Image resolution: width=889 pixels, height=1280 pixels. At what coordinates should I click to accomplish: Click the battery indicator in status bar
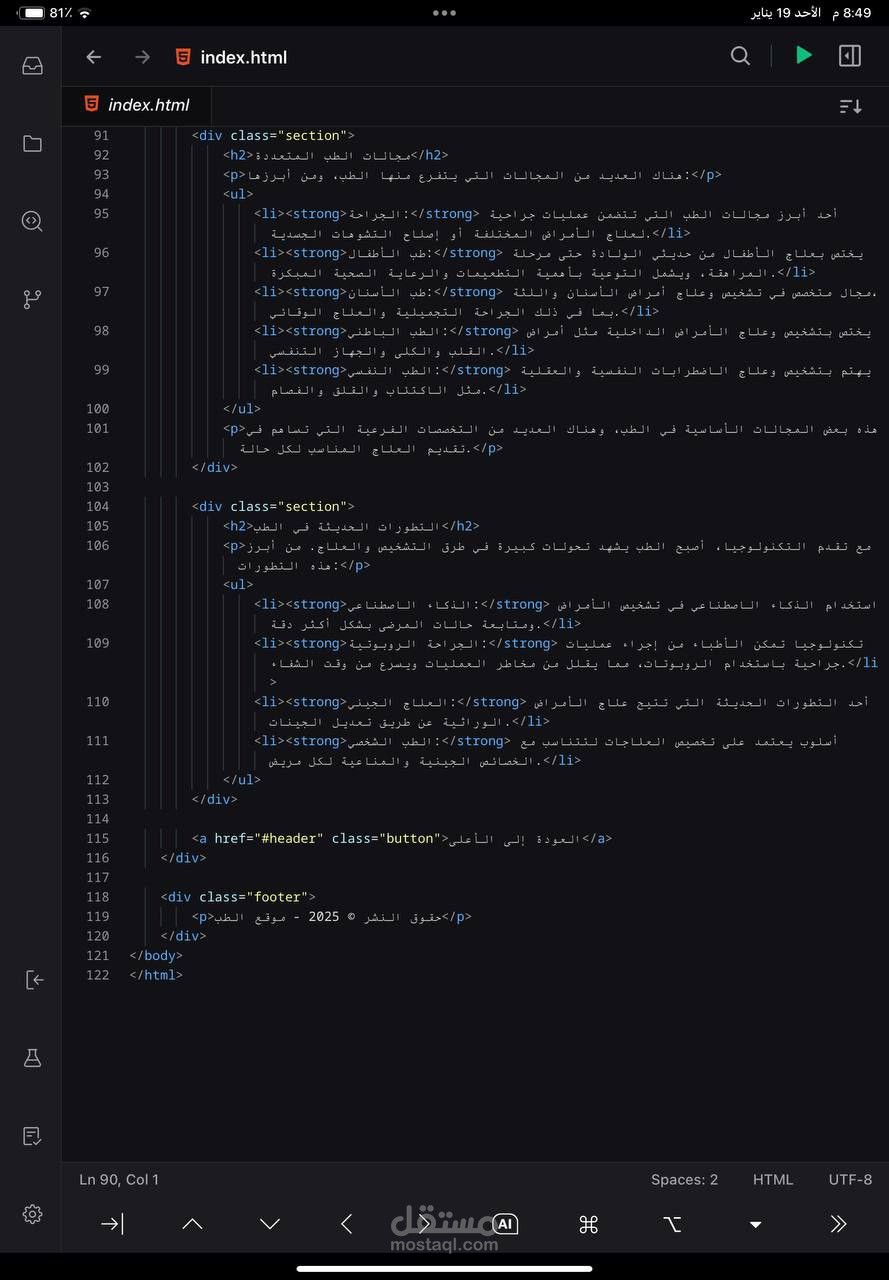click(33, 13)
